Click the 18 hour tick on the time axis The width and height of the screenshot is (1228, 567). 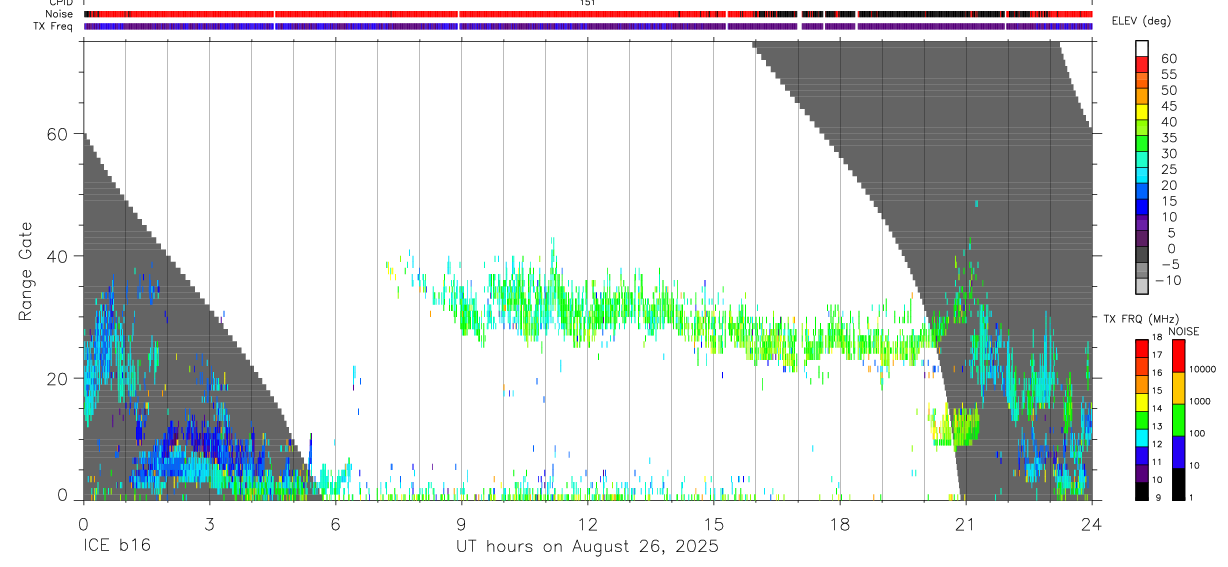tap(840, 523)
